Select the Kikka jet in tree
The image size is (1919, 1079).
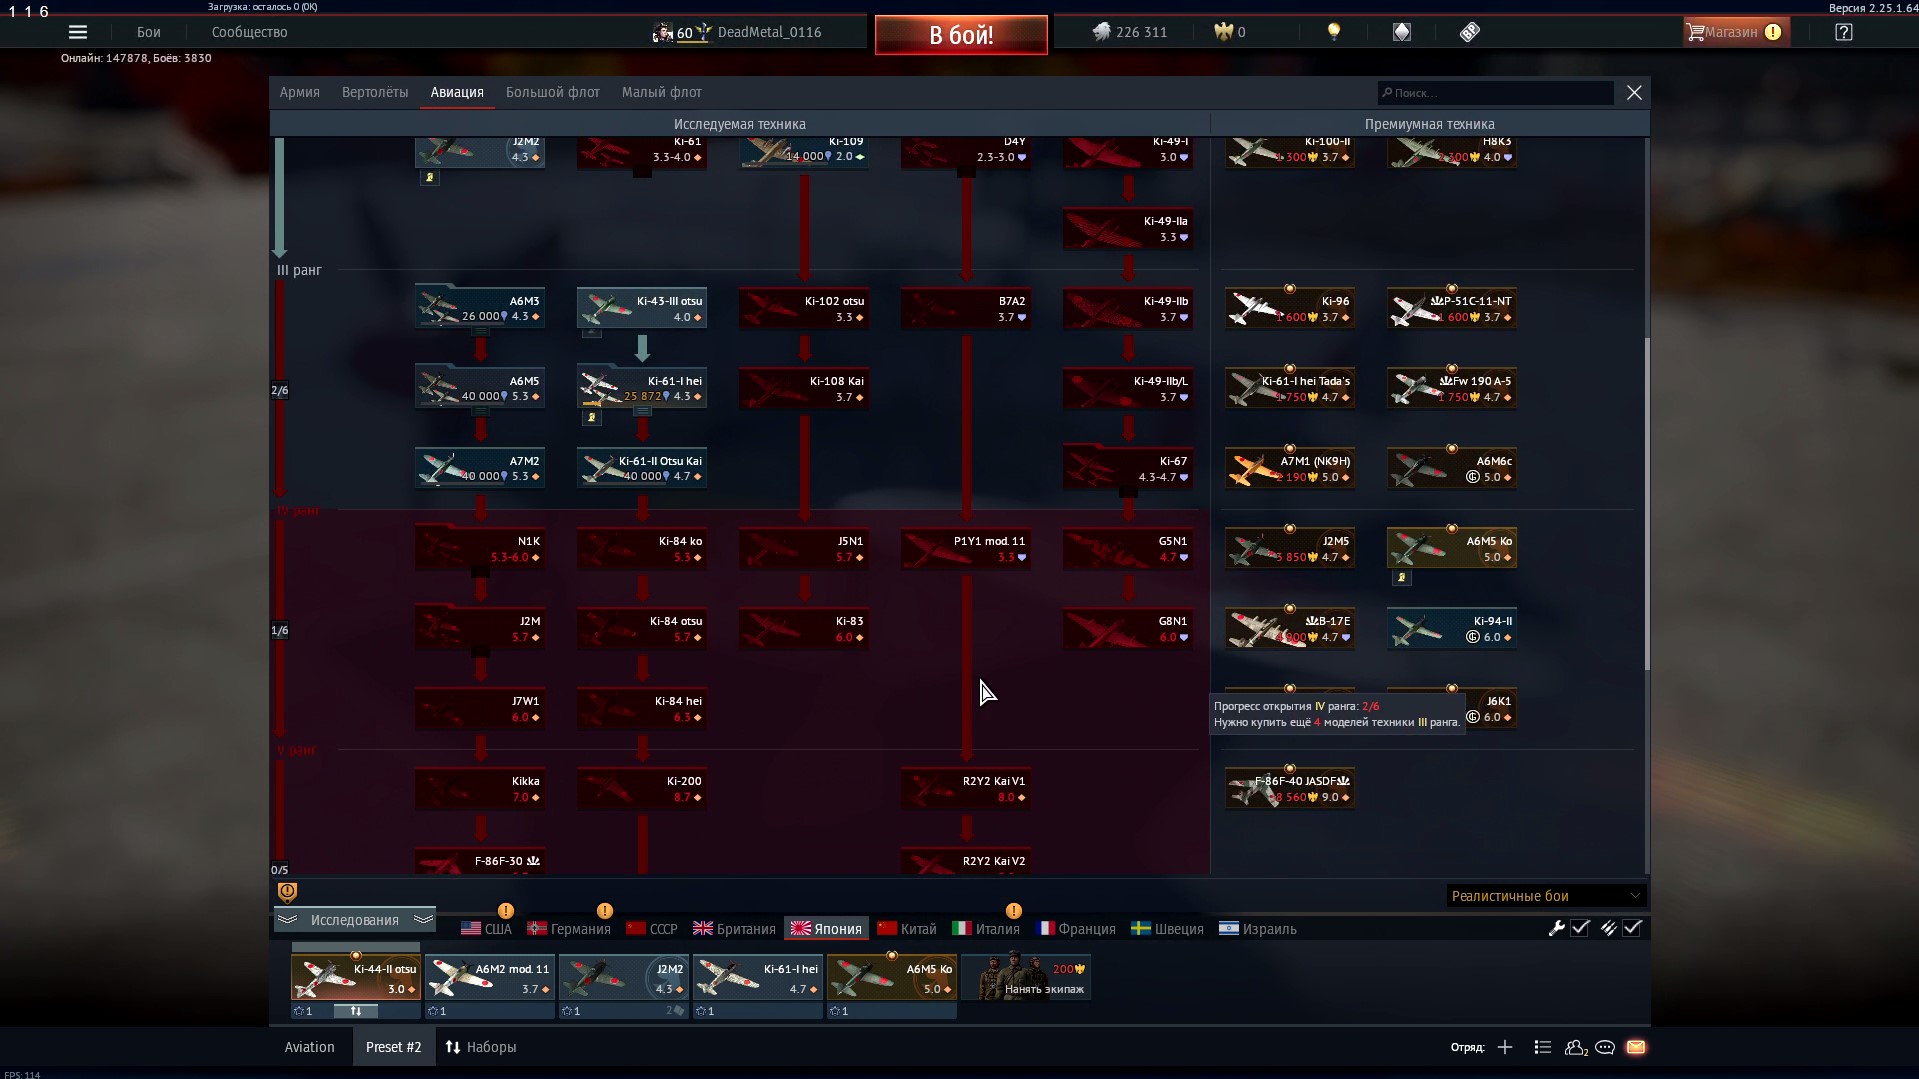pyautogui.click(x=480, y=788)
